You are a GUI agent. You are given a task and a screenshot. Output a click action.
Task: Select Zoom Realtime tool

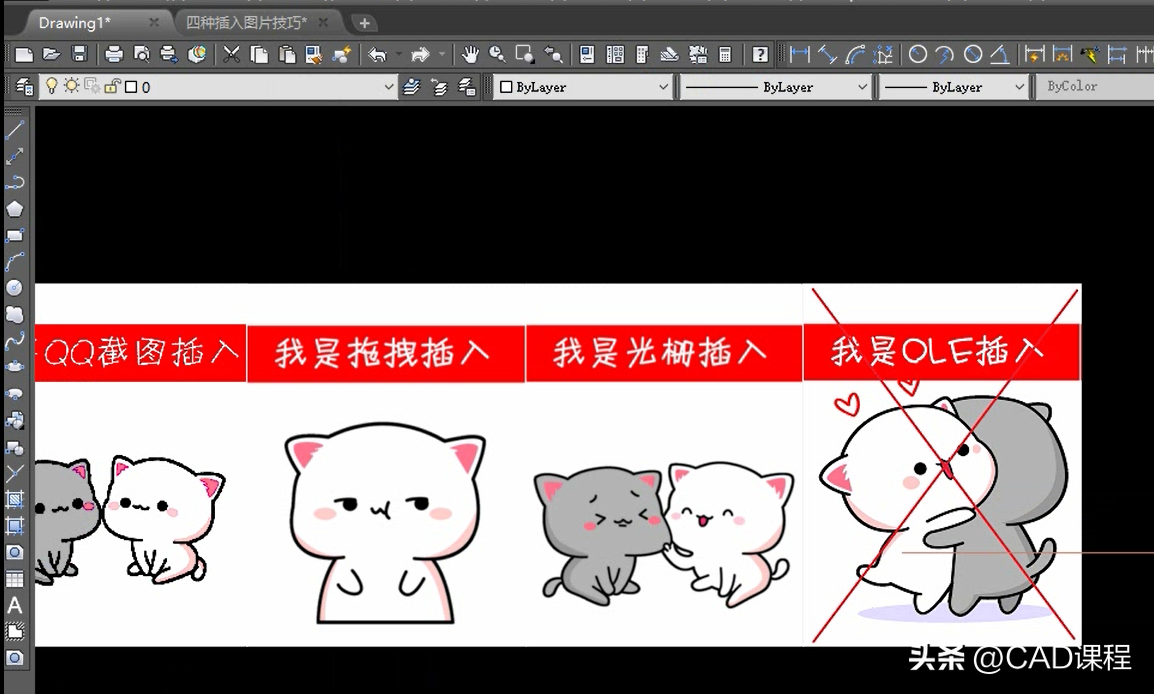[x=498, y=54]
